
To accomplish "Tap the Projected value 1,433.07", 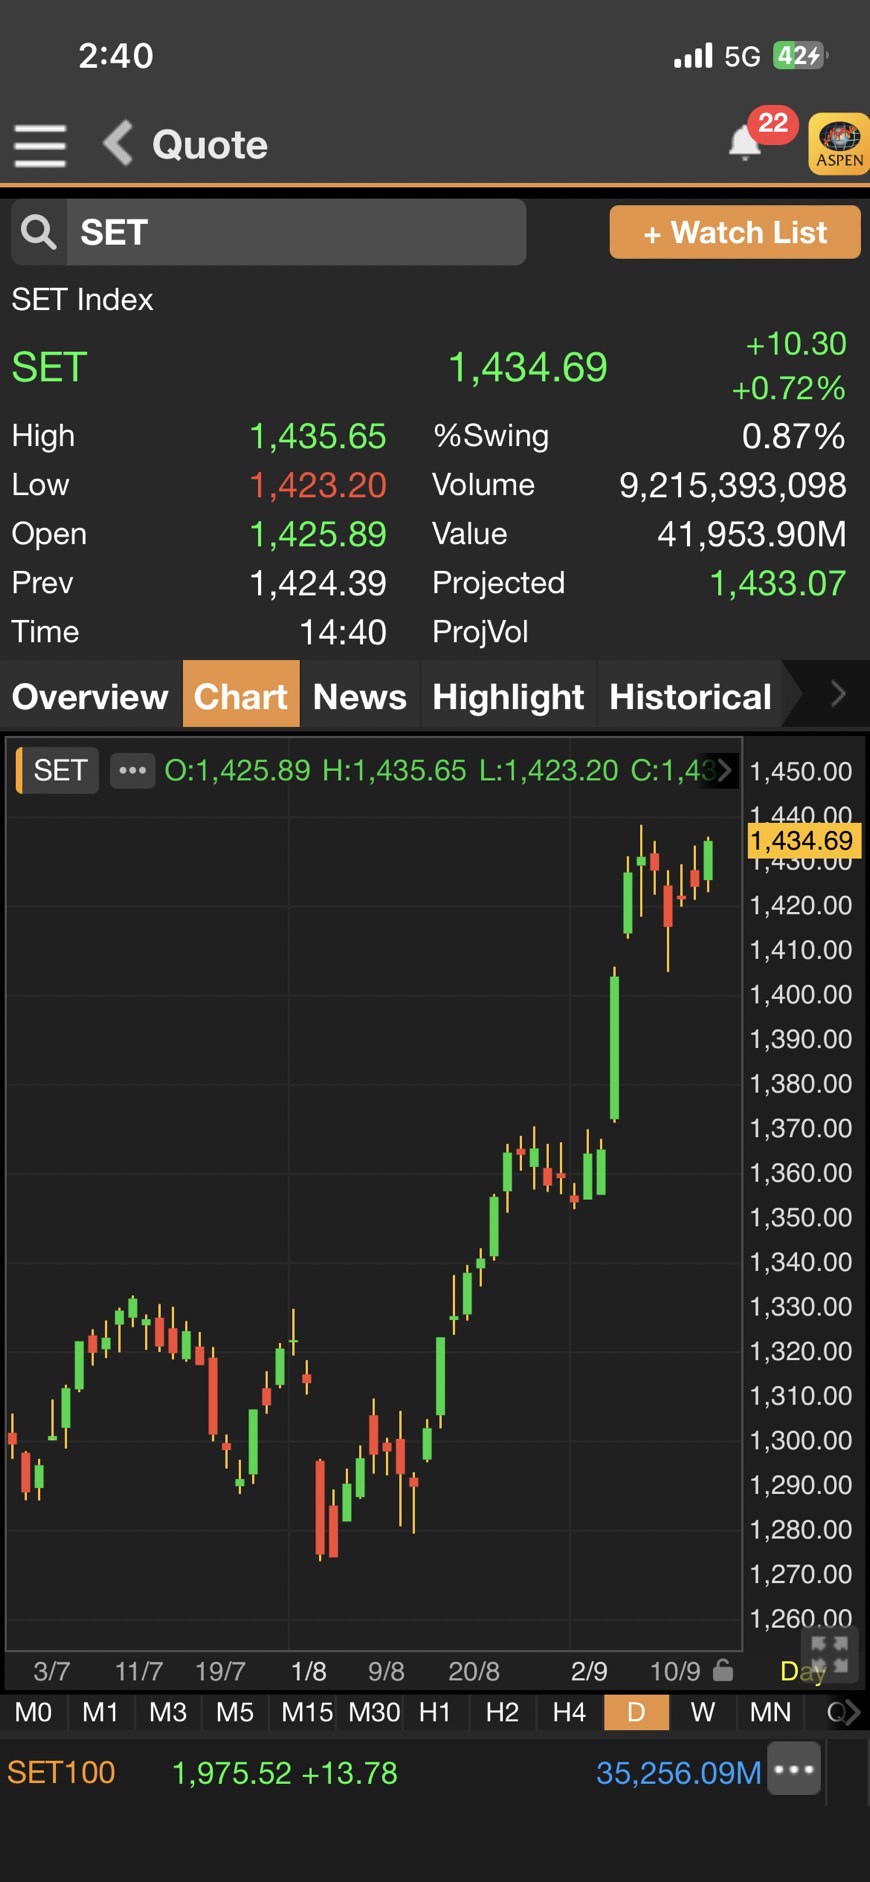I will click(x=777, y=583).
